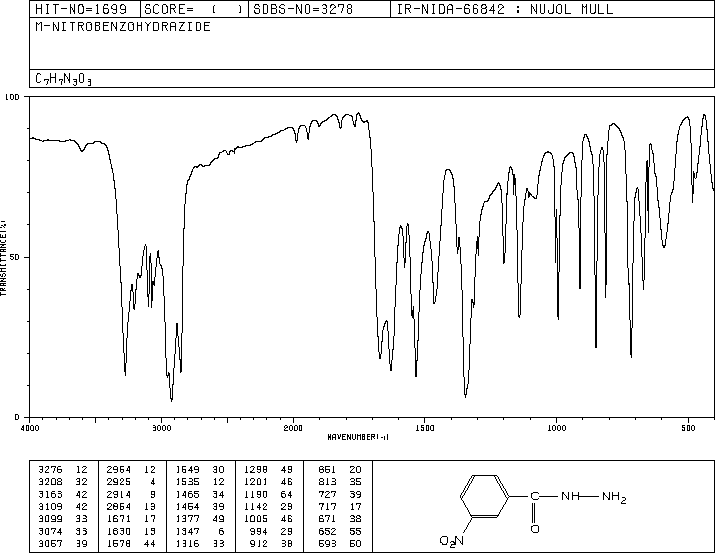715x553 pixels.
Task: Select peak value 652 in the table
Action: tap(327, 531)
